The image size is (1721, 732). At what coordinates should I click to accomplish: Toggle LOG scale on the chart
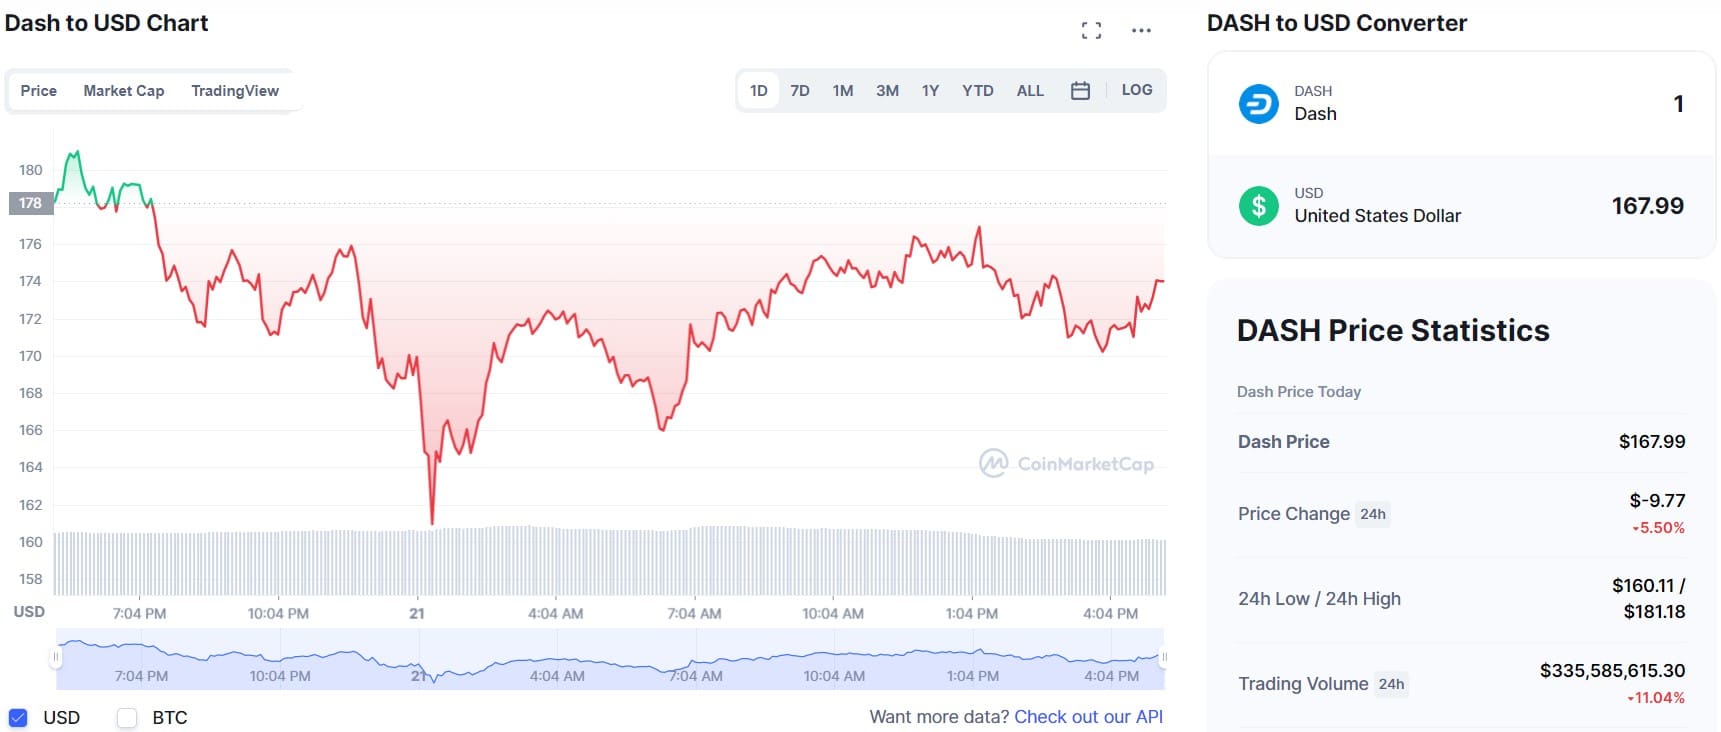click(1137, 90)
